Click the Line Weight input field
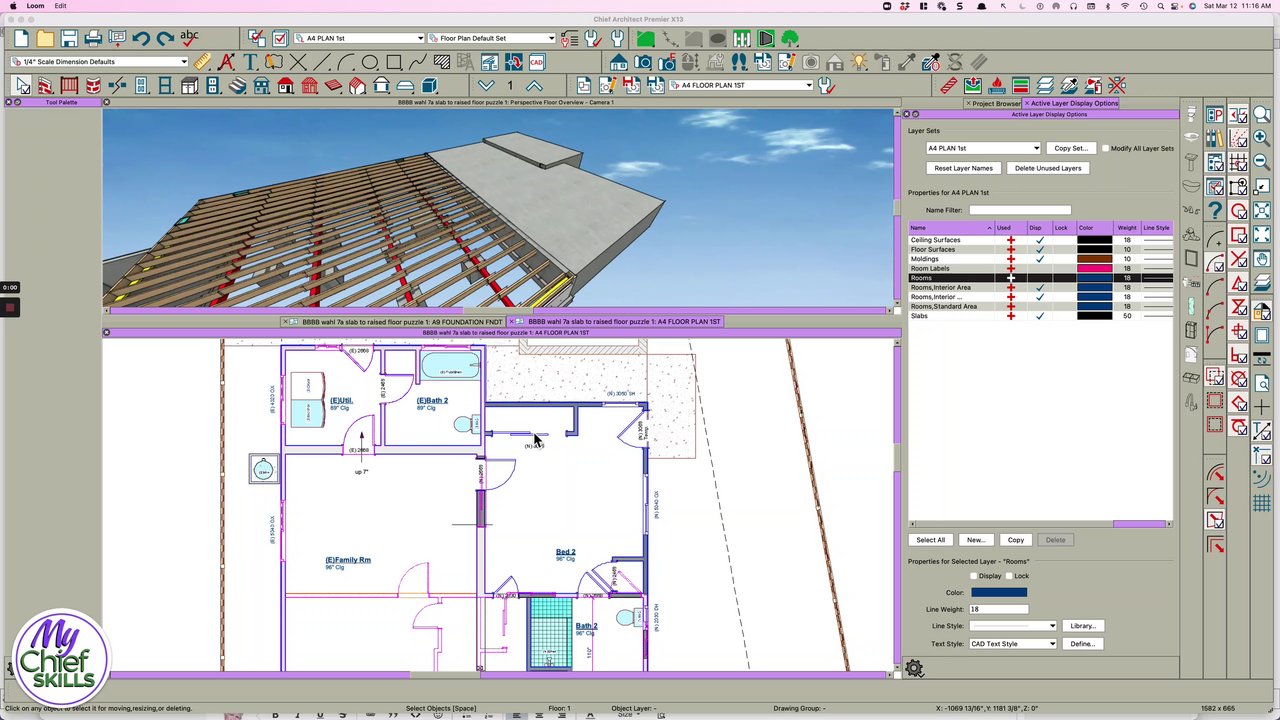This screenshot has height=720, width=1280. click(x=999, y=609)
